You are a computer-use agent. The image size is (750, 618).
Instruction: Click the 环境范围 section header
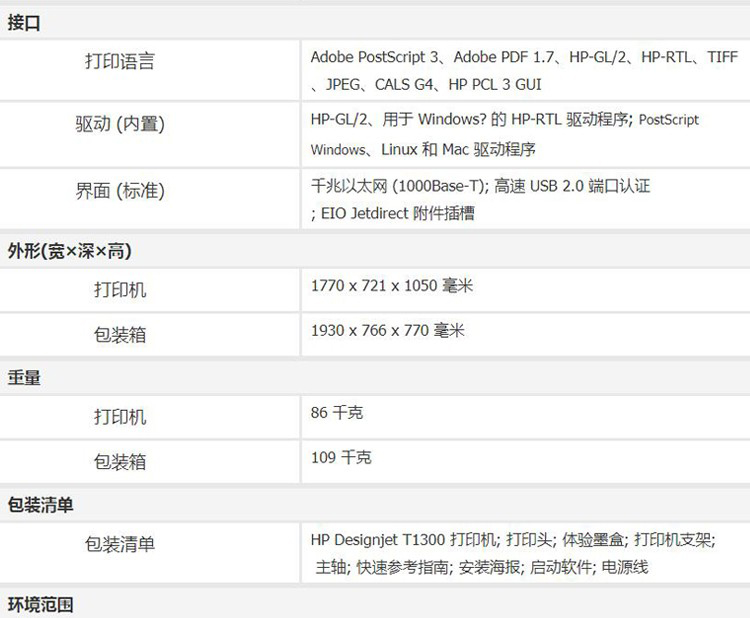(x=41, y=605)
